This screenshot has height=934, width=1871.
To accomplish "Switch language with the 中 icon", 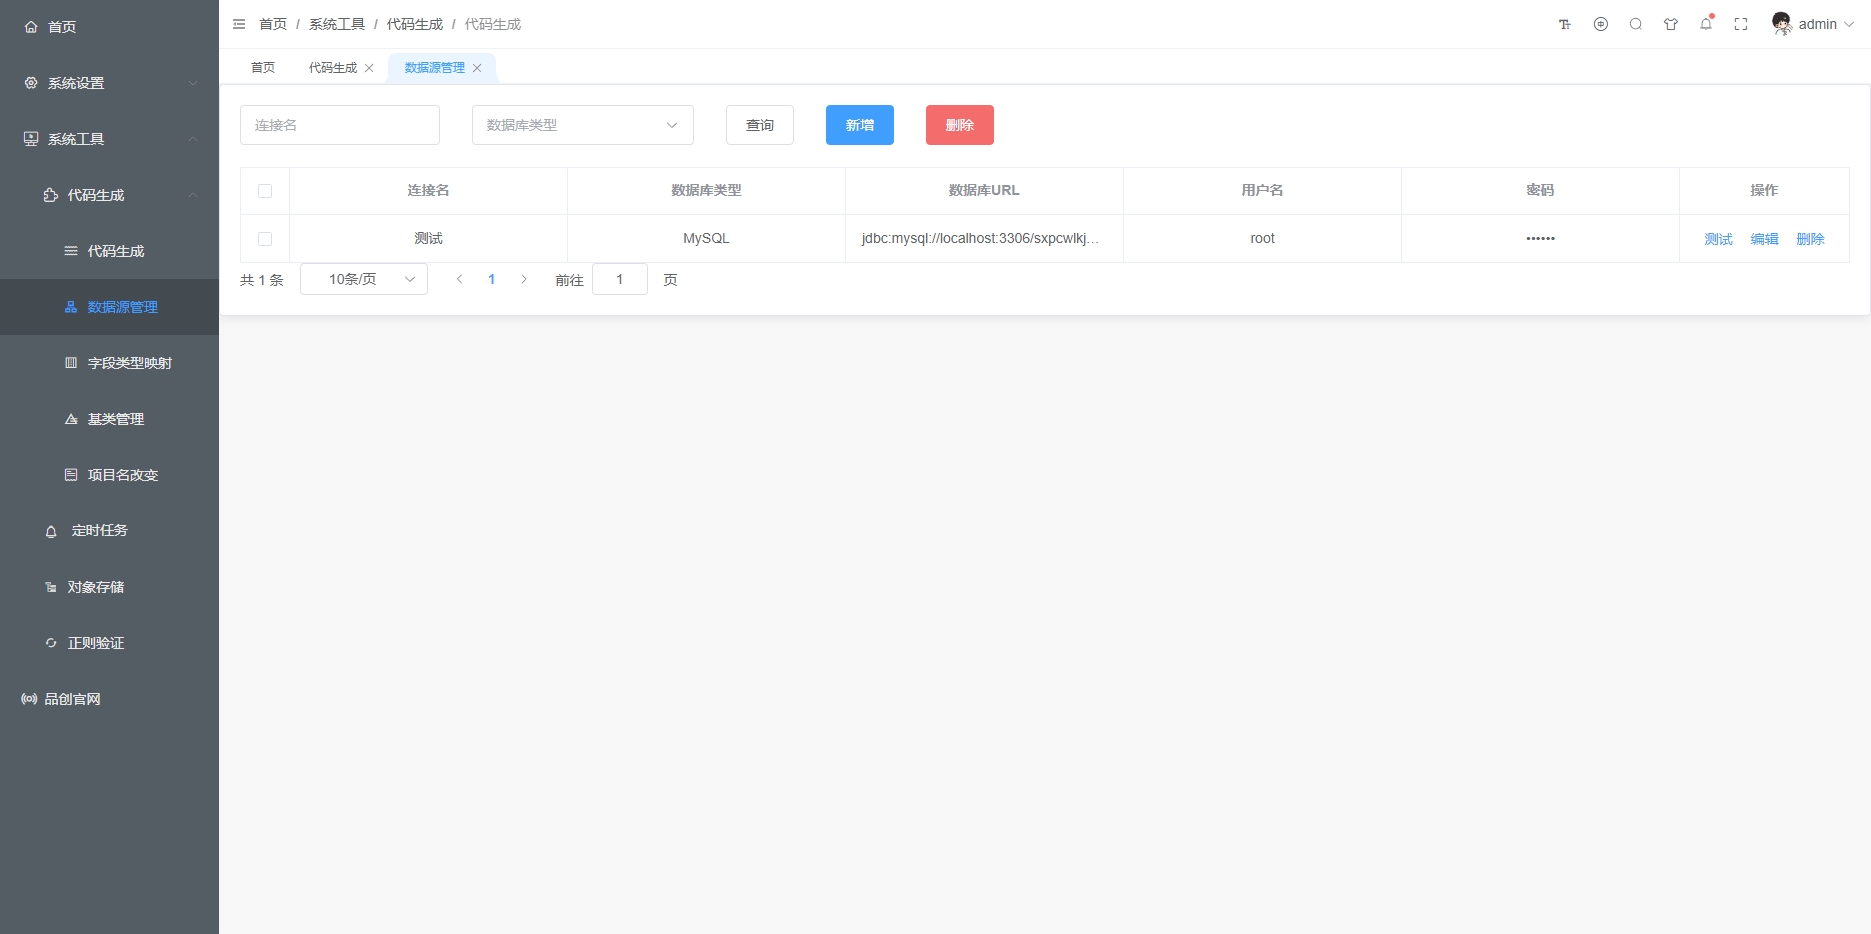I will (x=1601, y=25).
